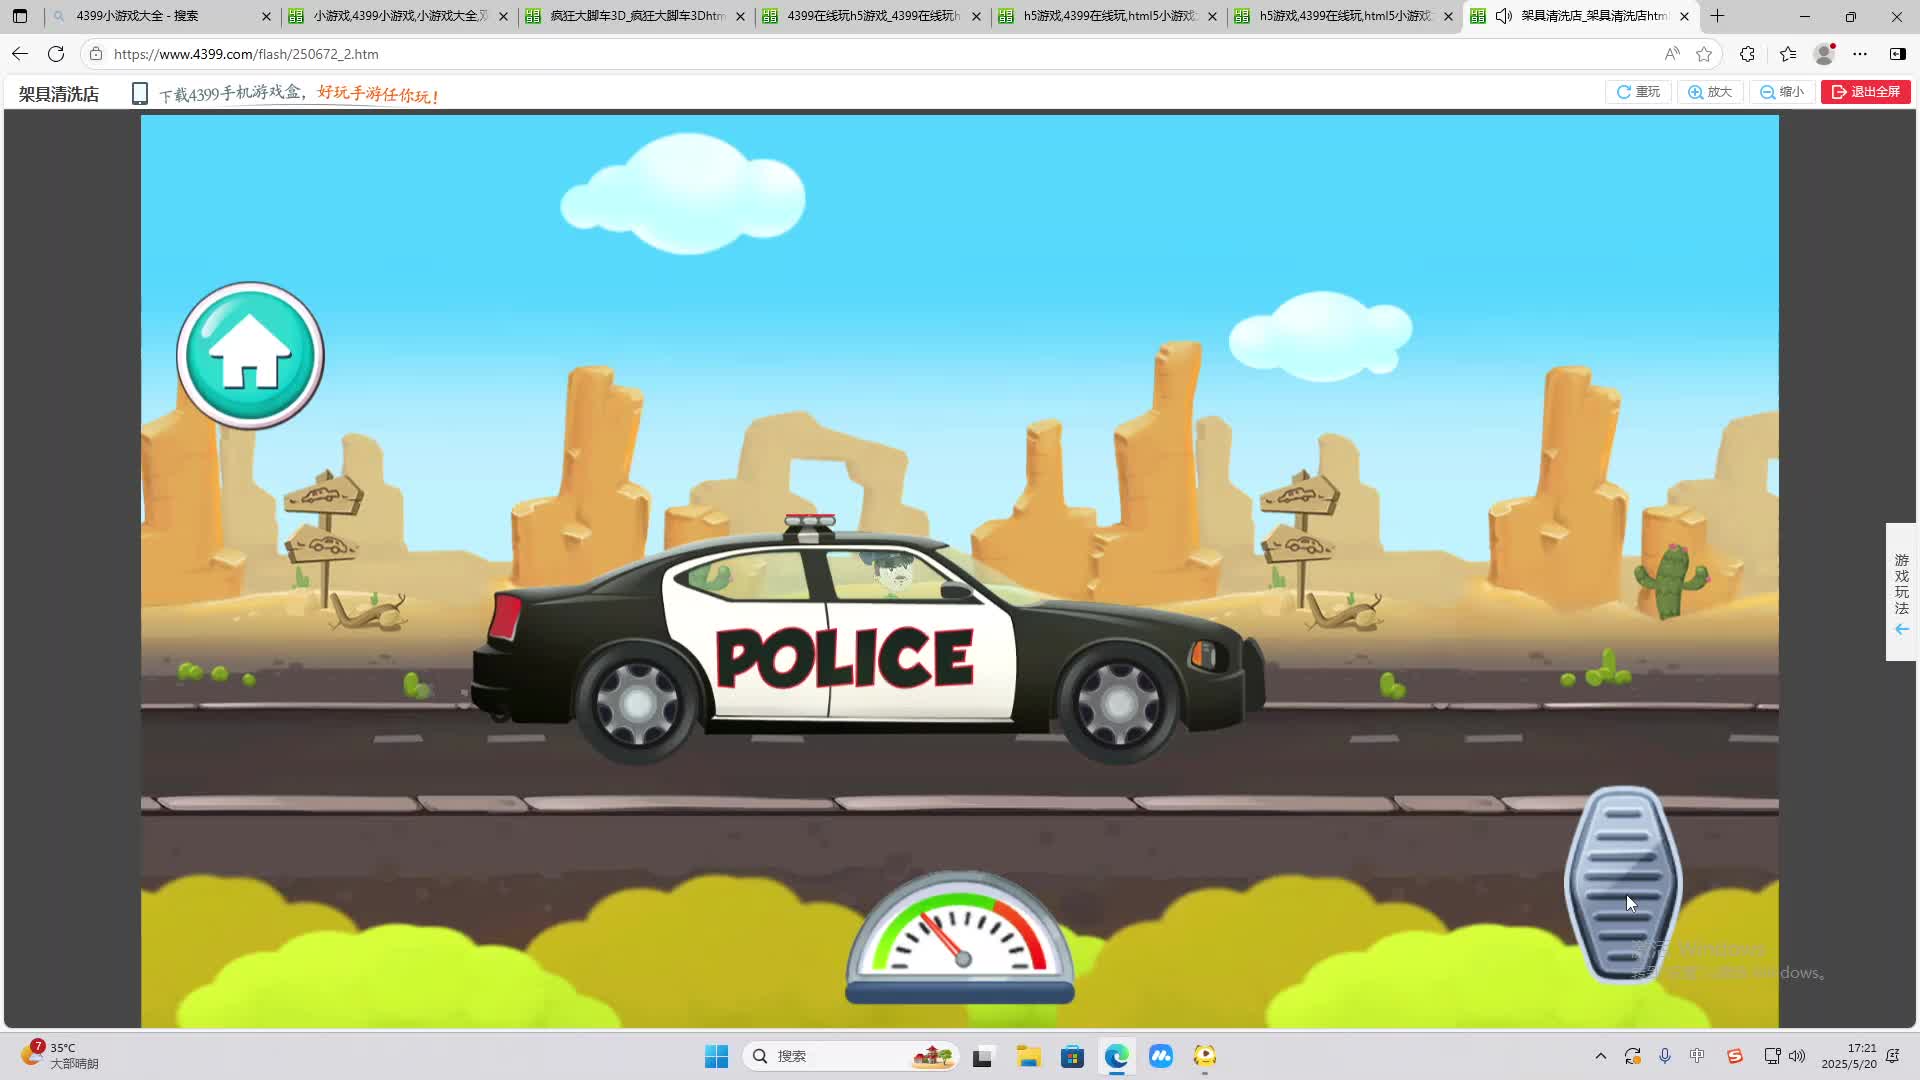Image resolution: width=1920 pixels, height=1080 pixels.
Task: Click 退出全屏 exit fullscreen button
Action: pyautogui.click(x=1865, y=92)
